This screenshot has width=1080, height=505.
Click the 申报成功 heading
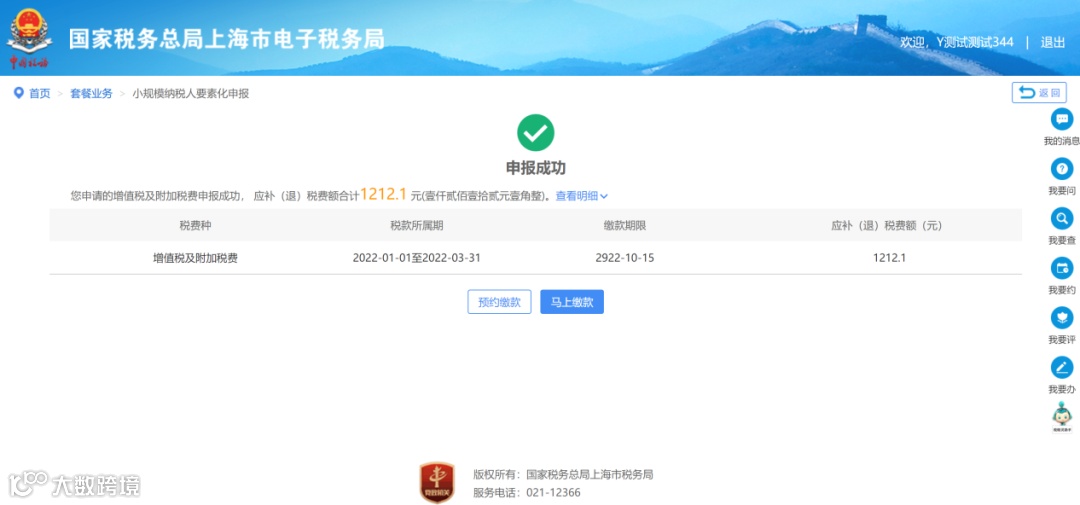pos(535,169)
